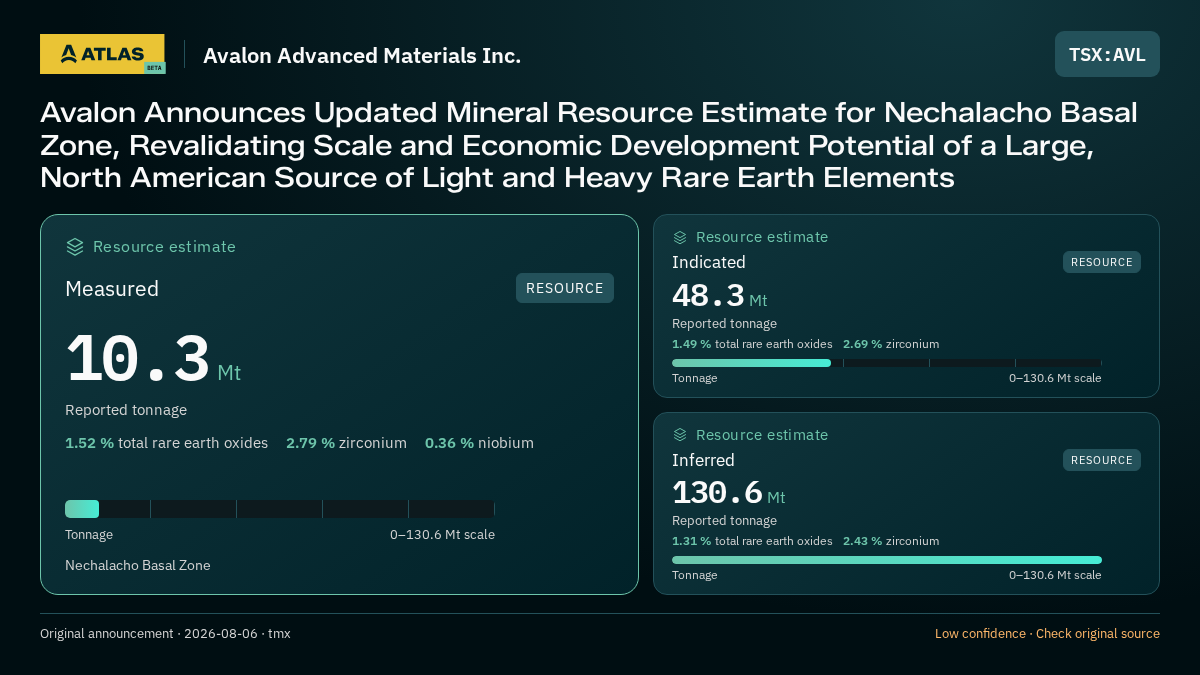The image size is (1200, 675).
Task: Click the Inferred tonnage progress bar
Action: [x=887, y=560]
